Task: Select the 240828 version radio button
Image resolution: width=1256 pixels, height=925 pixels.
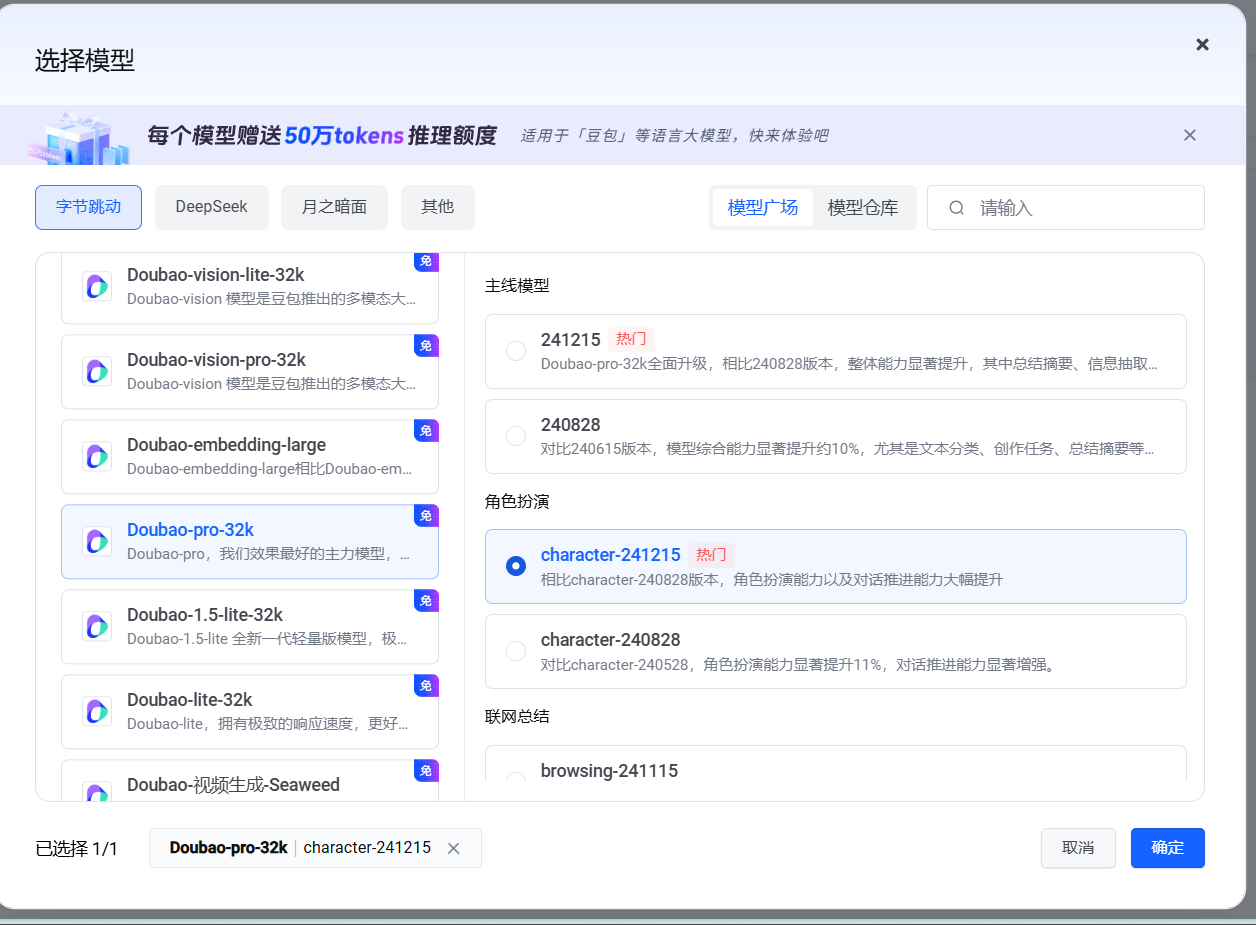Action: pos(516,436)
